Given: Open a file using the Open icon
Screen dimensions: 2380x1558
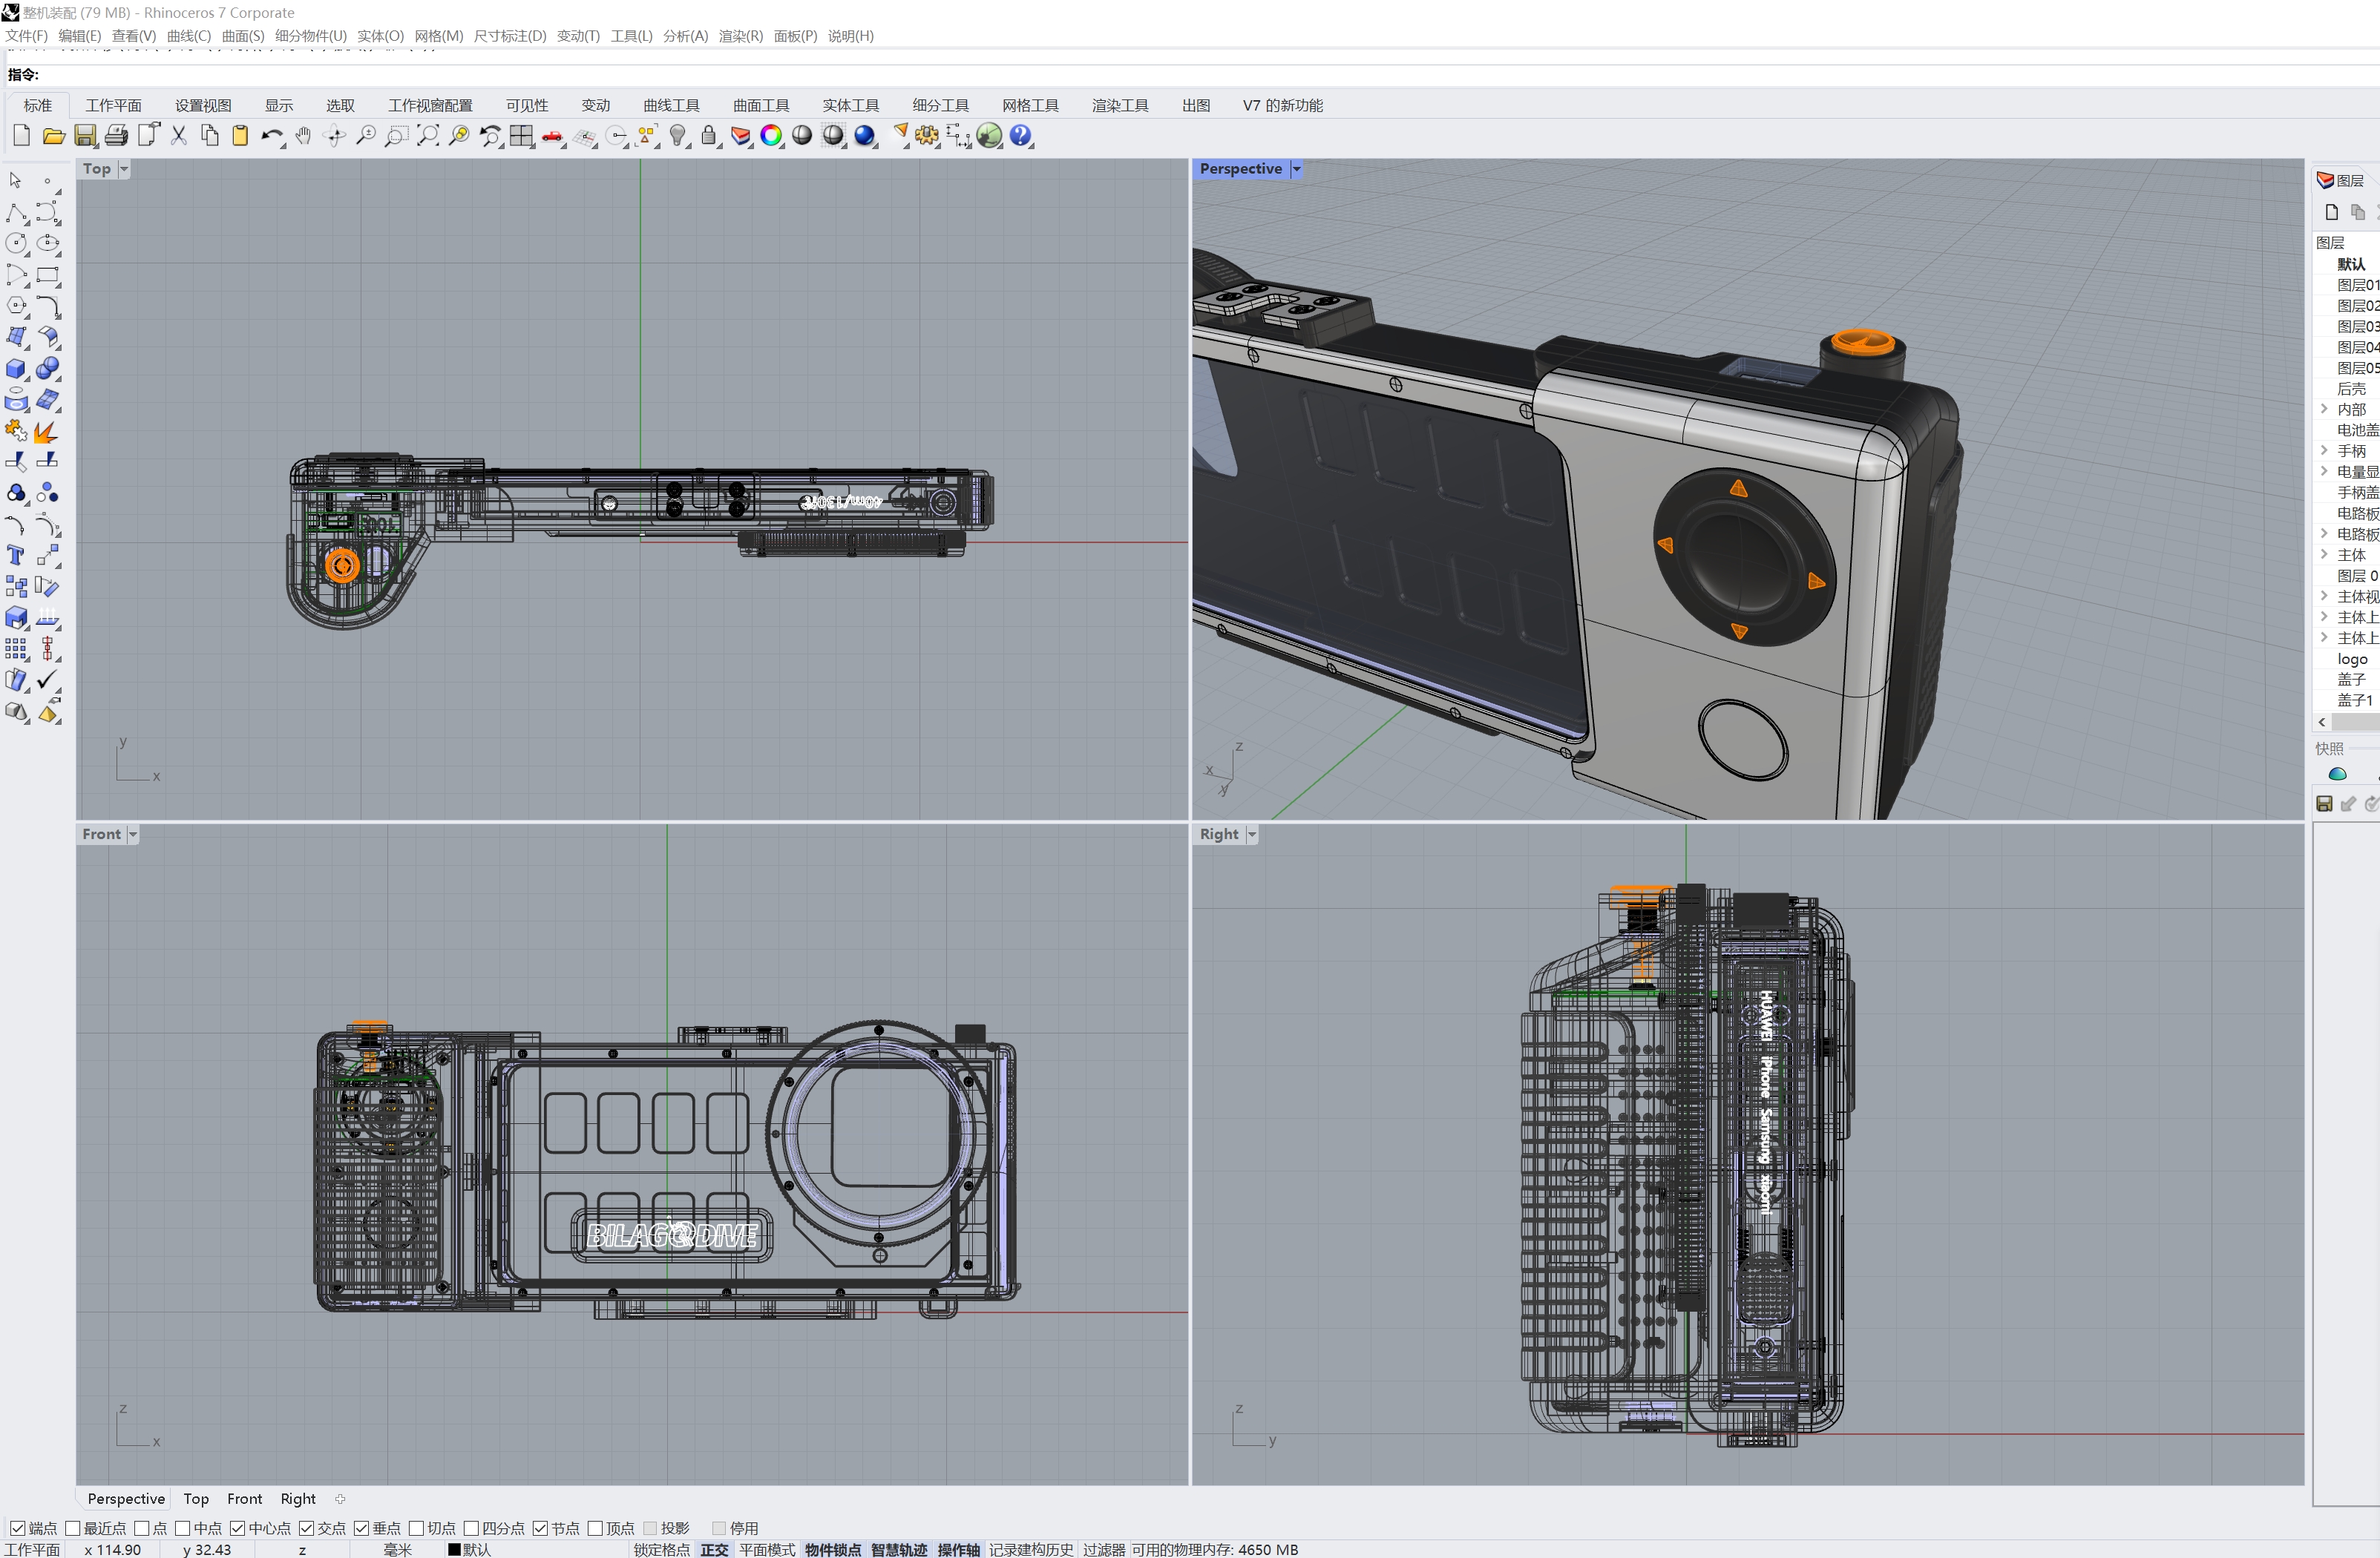Looking at the screenshot, I should point(53,136).
